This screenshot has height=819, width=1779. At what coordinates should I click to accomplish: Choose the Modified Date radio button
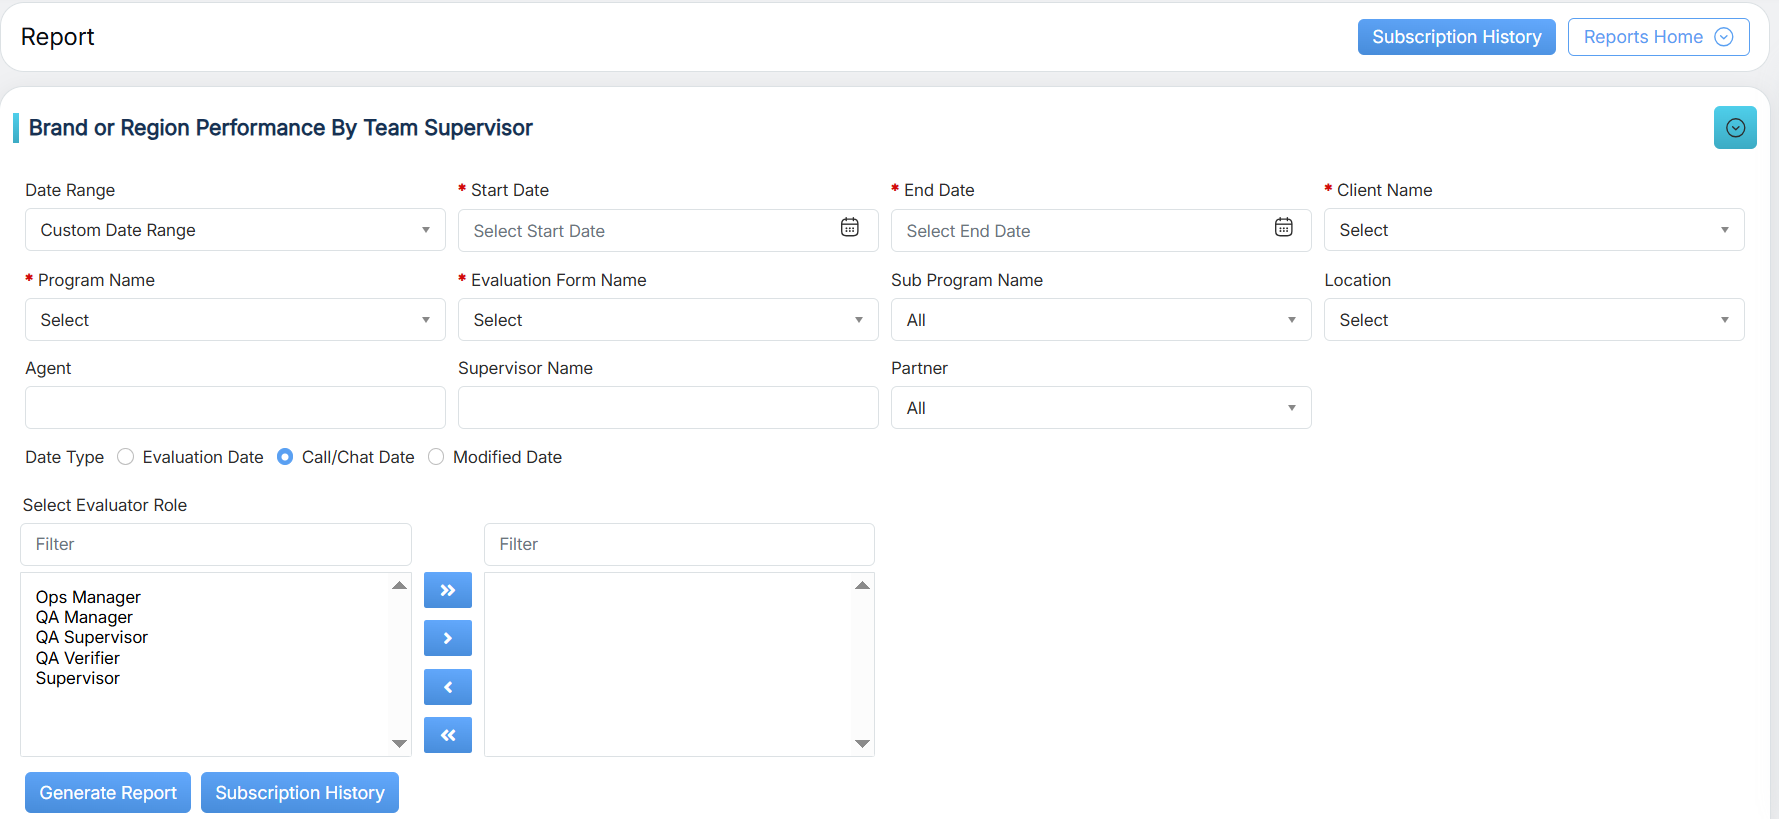(436, 457)
